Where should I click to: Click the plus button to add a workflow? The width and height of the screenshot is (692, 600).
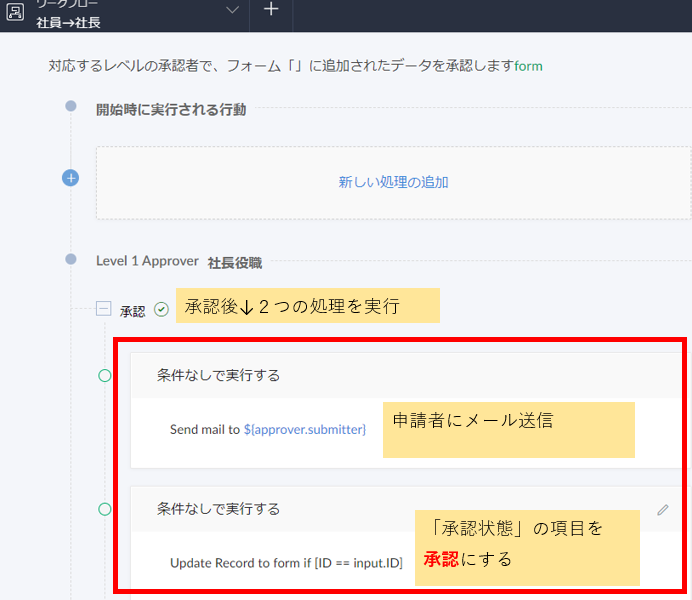point(271,9)
